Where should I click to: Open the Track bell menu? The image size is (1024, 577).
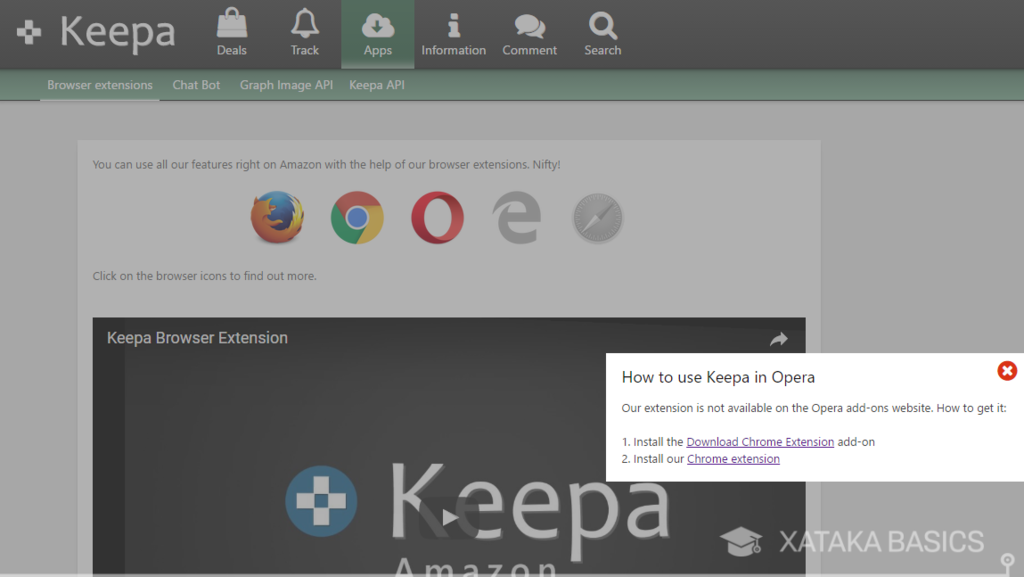pos(305,33)
